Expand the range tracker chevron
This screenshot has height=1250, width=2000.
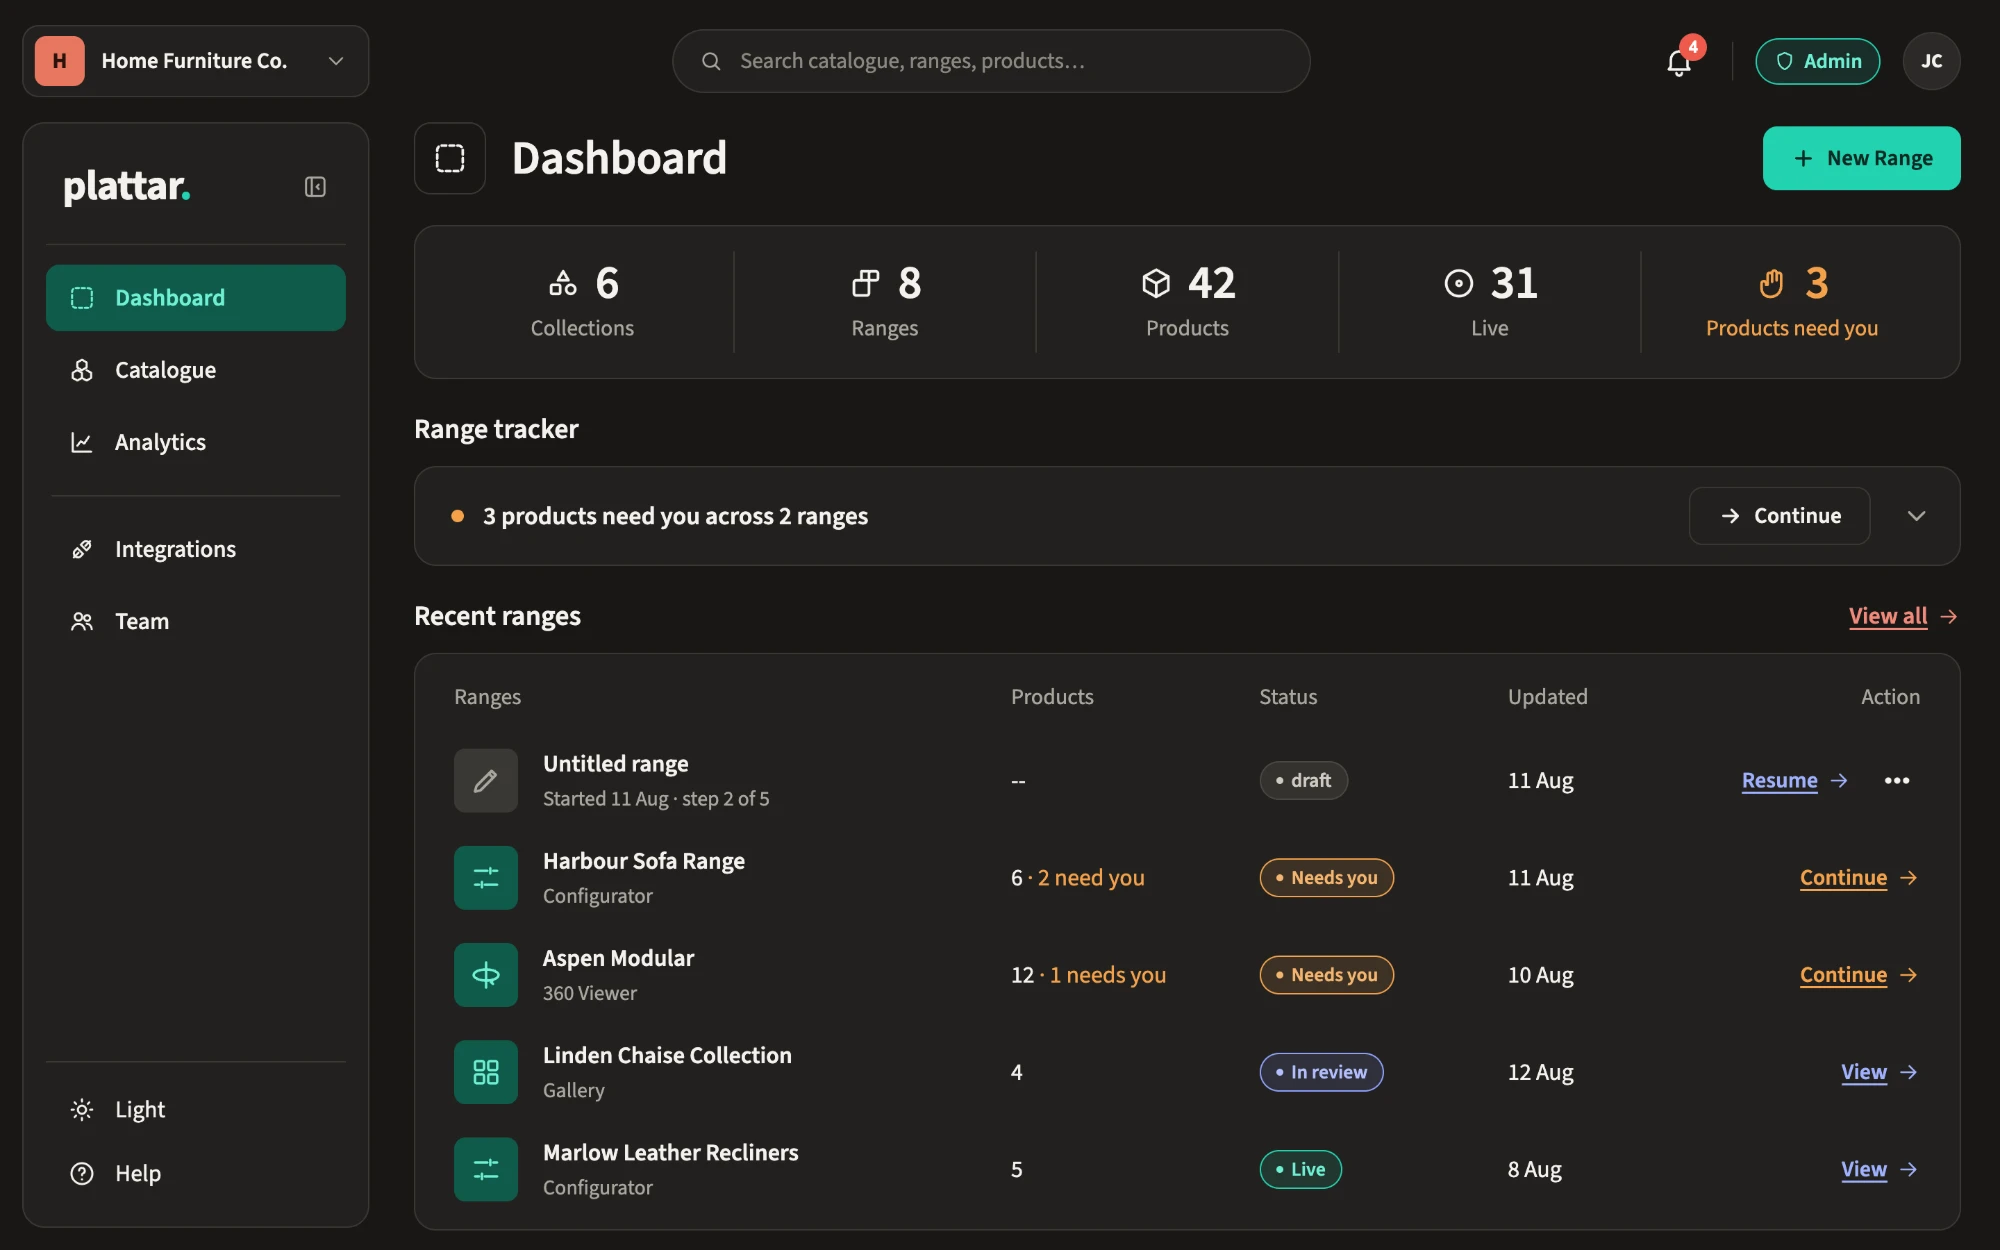[x=1916, y=516]
